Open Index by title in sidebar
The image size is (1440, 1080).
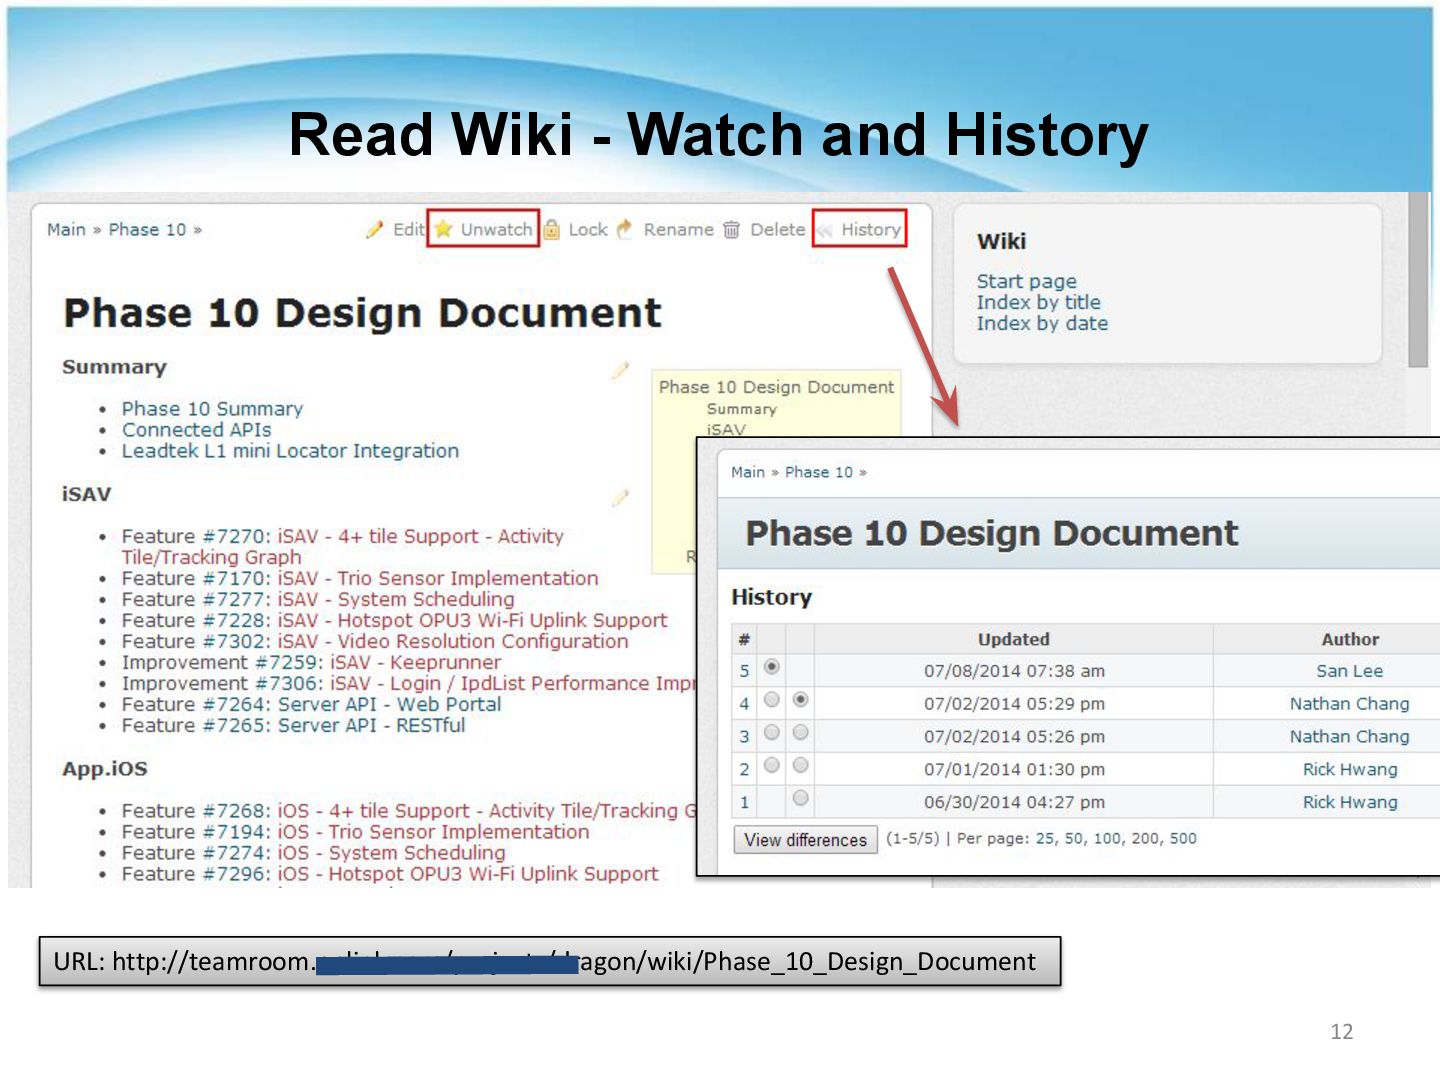tap(1039, 302)
